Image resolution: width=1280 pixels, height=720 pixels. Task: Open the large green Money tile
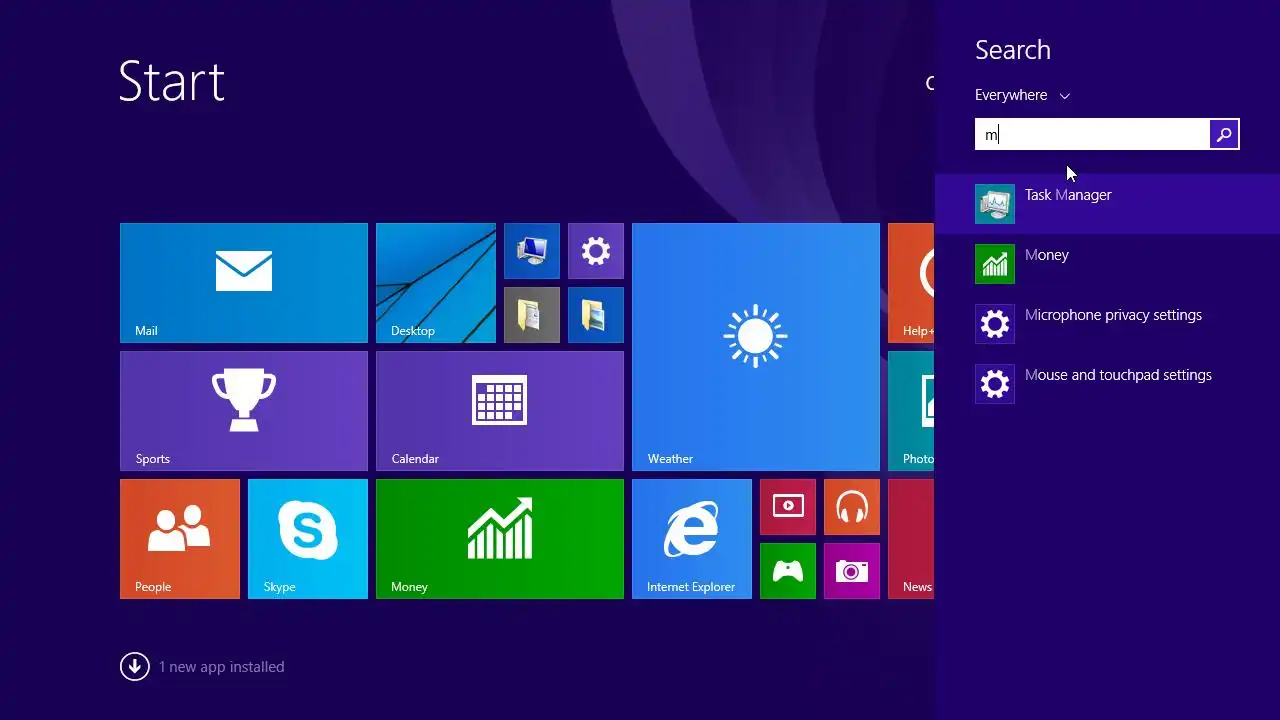point(500,539)
